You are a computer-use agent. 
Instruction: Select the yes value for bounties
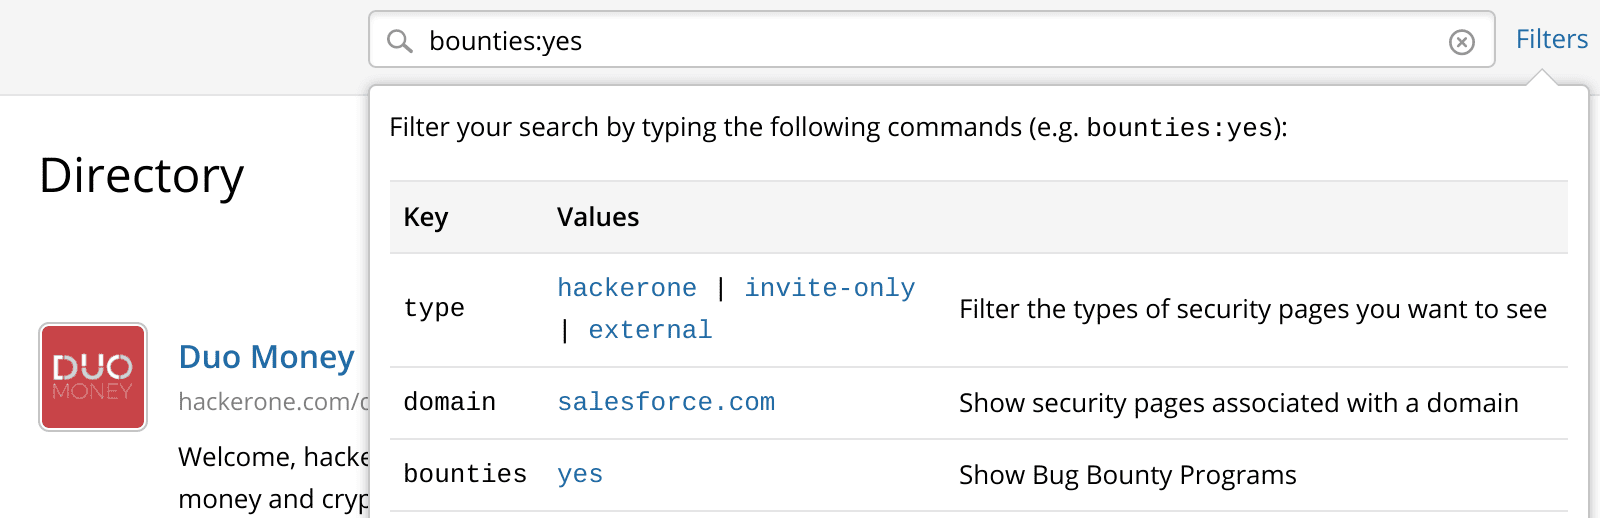click(x=580, y=474)
